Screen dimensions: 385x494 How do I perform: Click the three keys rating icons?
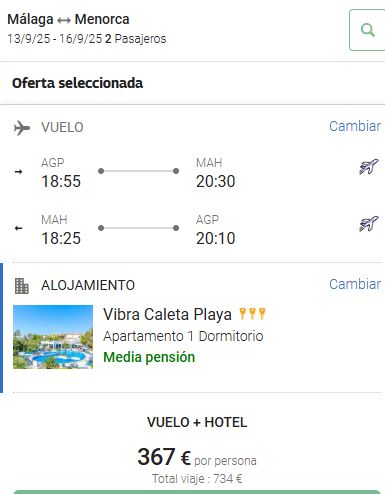(x=253, y=314)
